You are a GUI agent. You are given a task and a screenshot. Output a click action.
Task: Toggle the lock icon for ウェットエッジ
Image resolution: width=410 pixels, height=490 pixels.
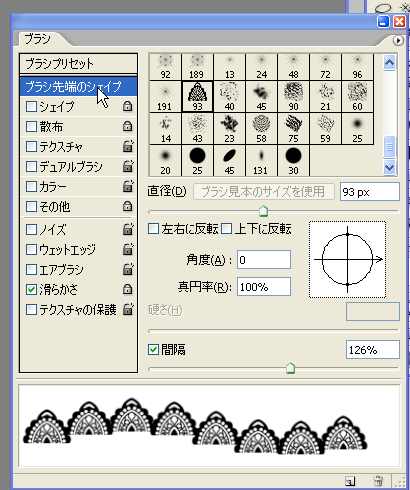pos(128,249)
